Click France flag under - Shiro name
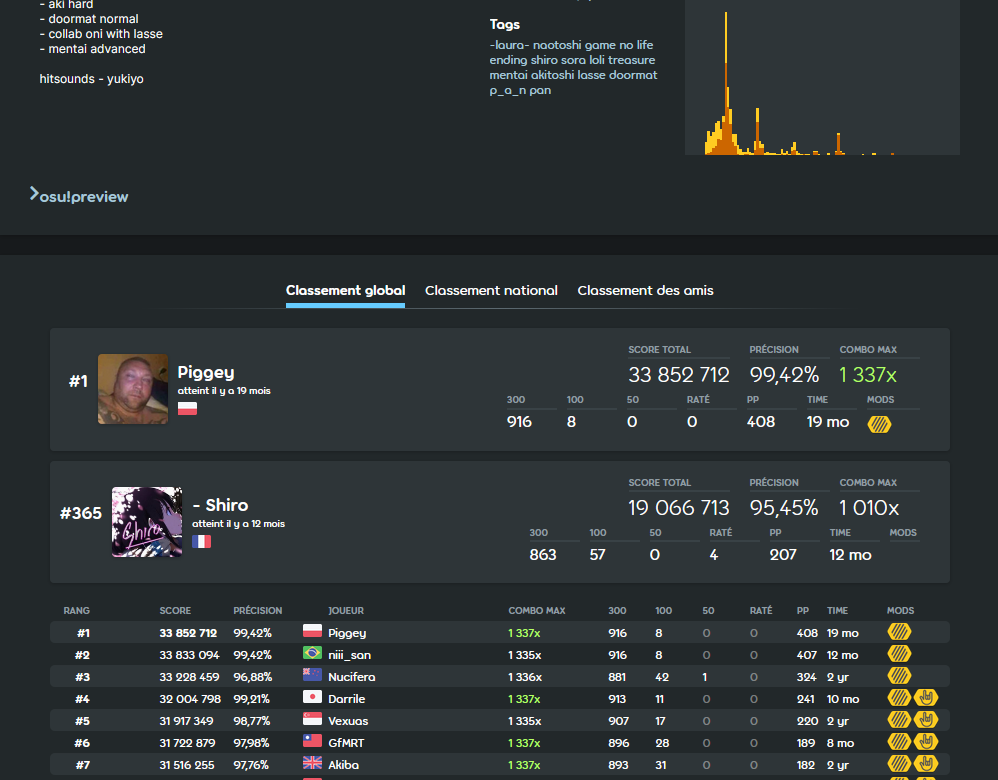 coord(201,541)
